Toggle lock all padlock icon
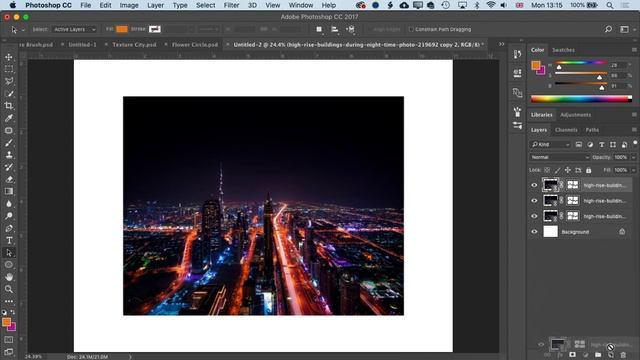The width and height of the screenshot is (640, 360). point(588,170)
